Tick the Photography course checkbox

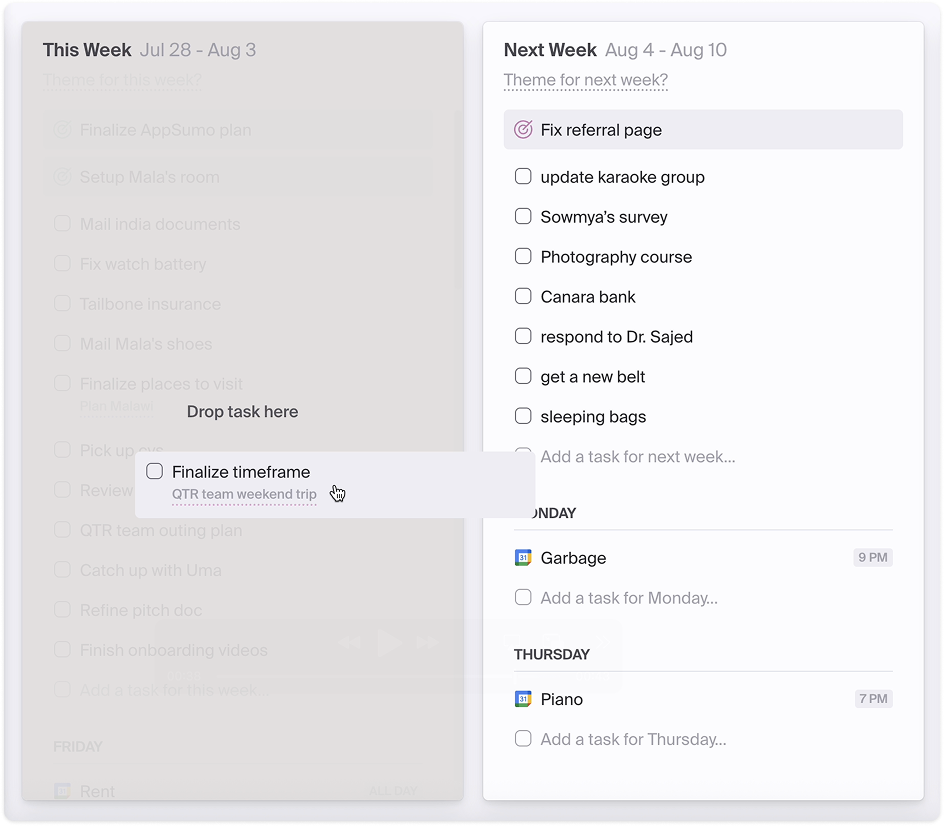pos(523,257)
